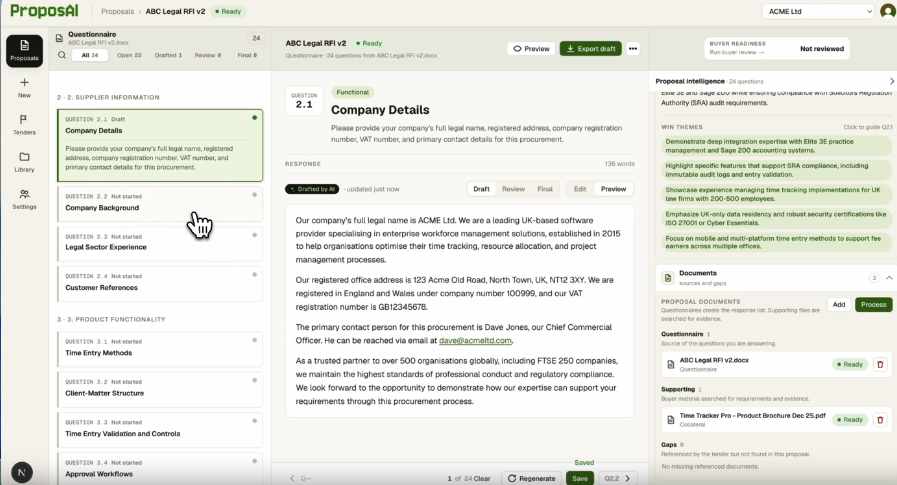Switch response to Edit mode

pyautogui.click(x=580, y=189)
